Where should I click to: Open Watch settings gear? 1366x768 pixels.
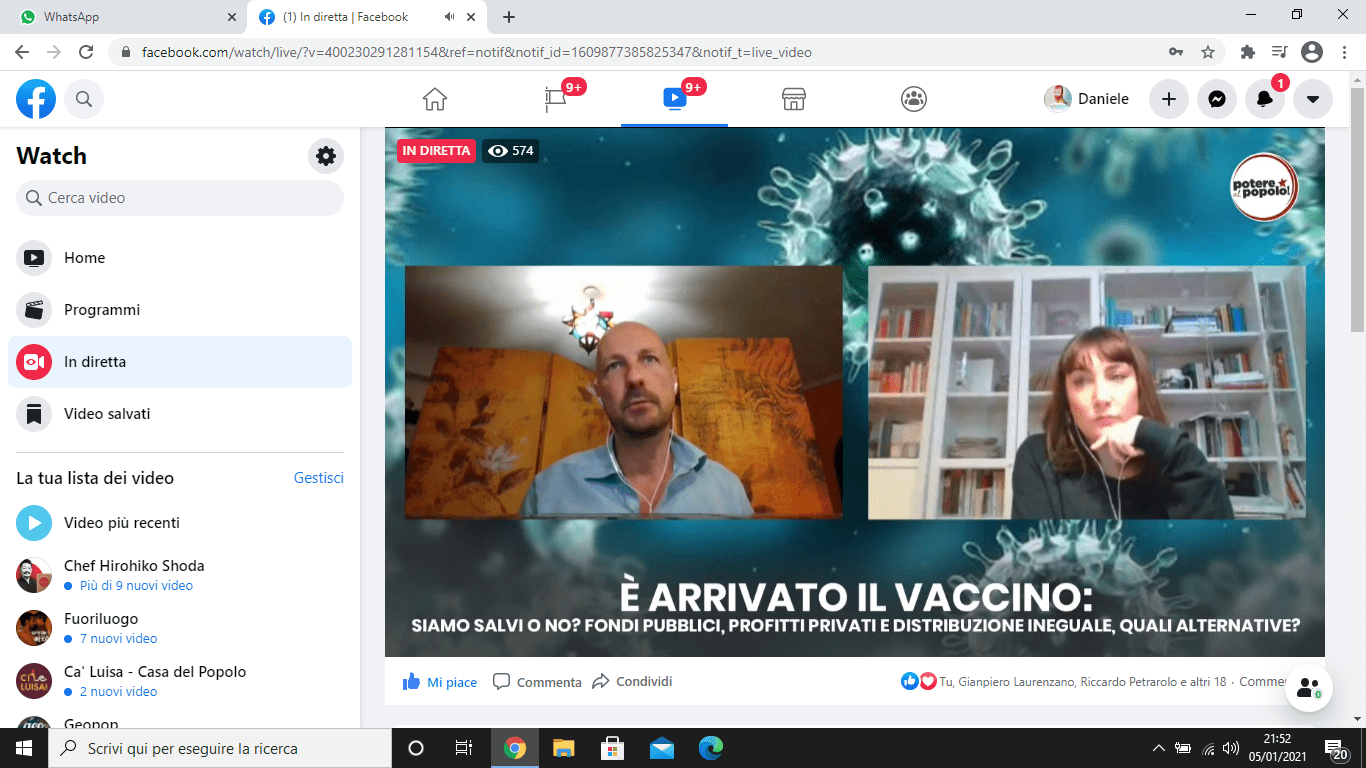coord(326,156)
